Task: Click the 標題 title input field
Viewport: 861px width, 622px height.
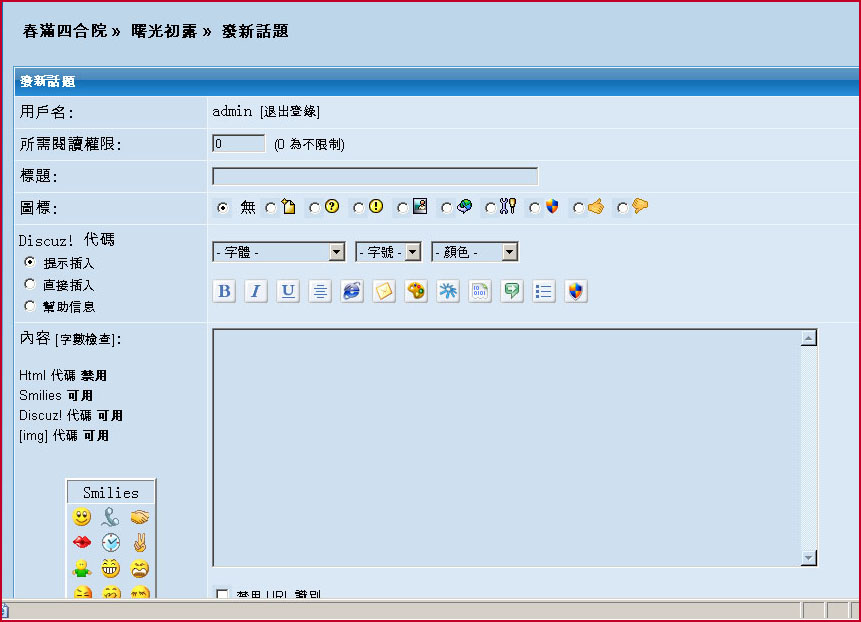Action: (x=375, y=177)
